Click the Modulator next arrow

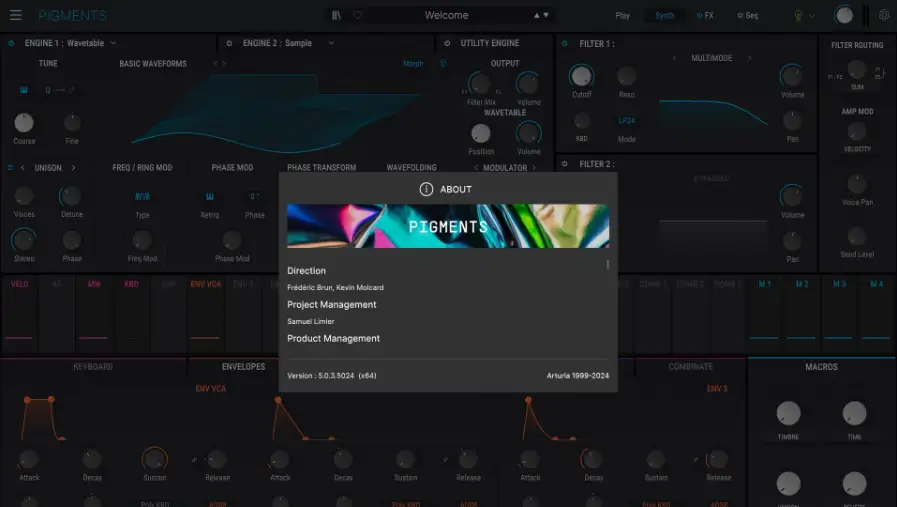point(534,168)
